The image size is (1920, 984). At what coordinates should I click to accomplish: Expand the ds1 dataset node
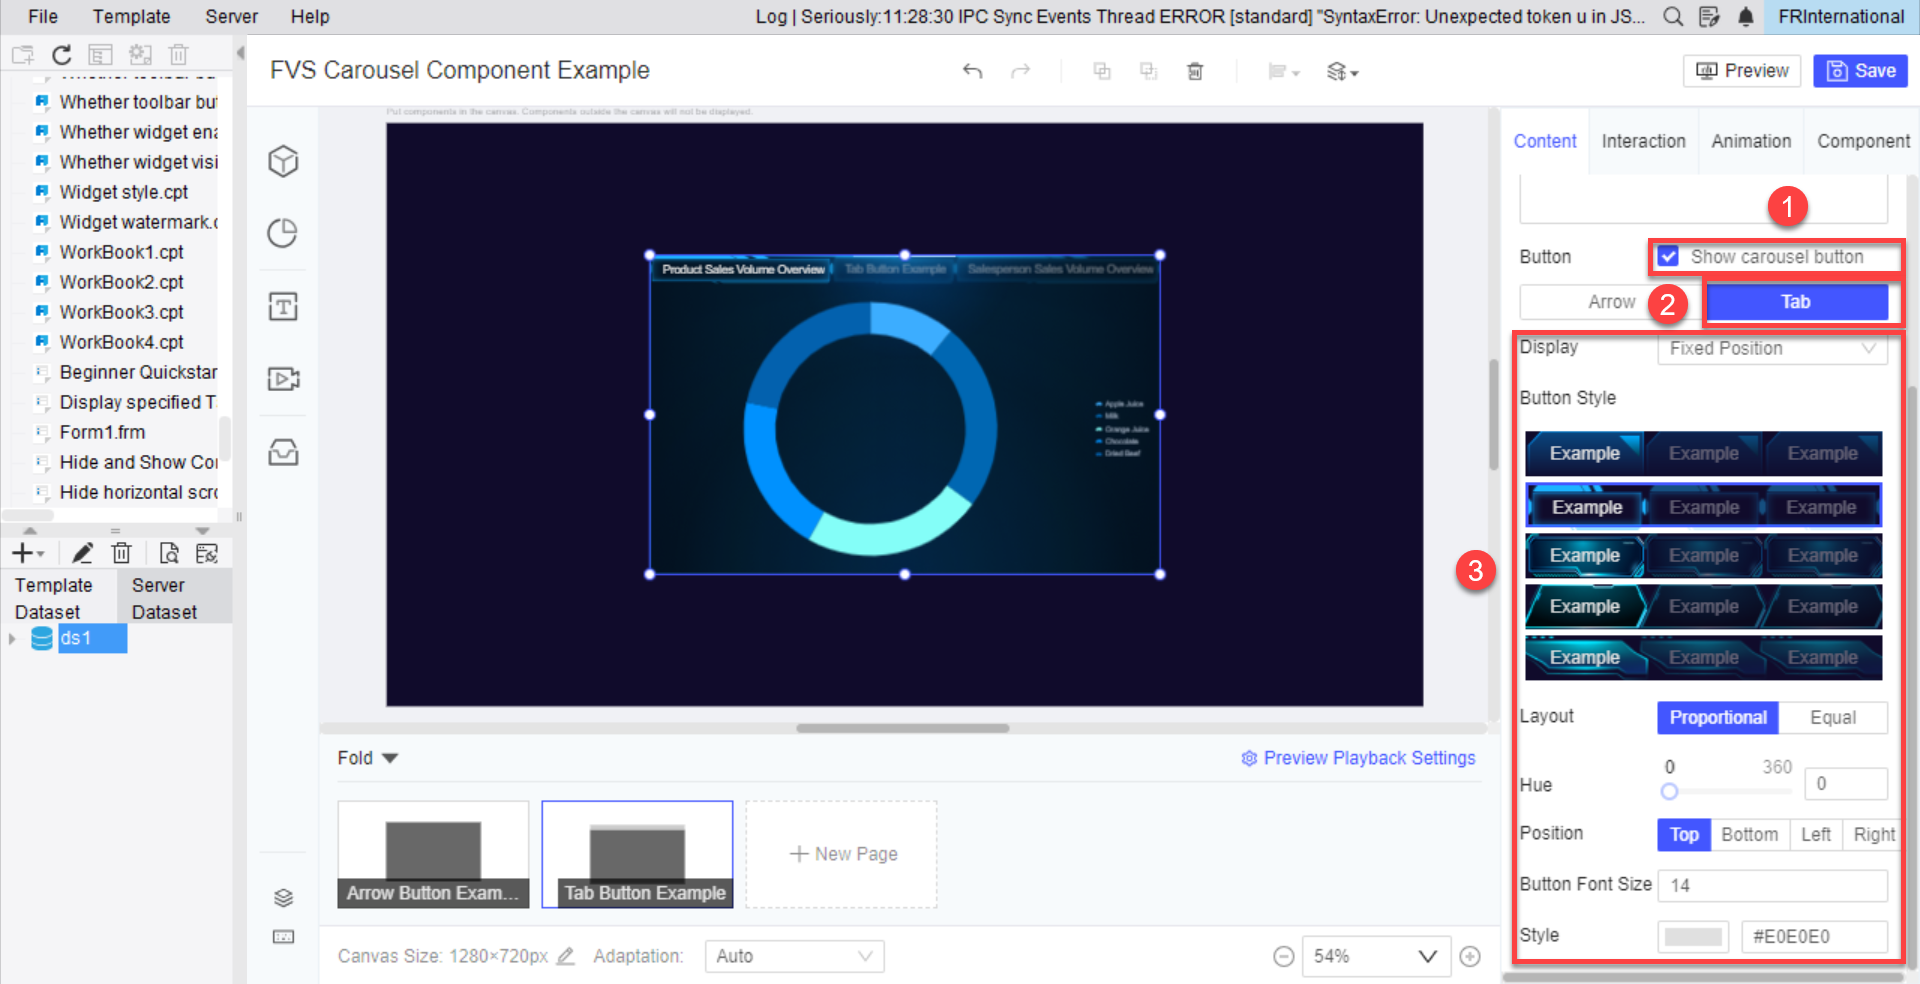(x=12, y=639)
